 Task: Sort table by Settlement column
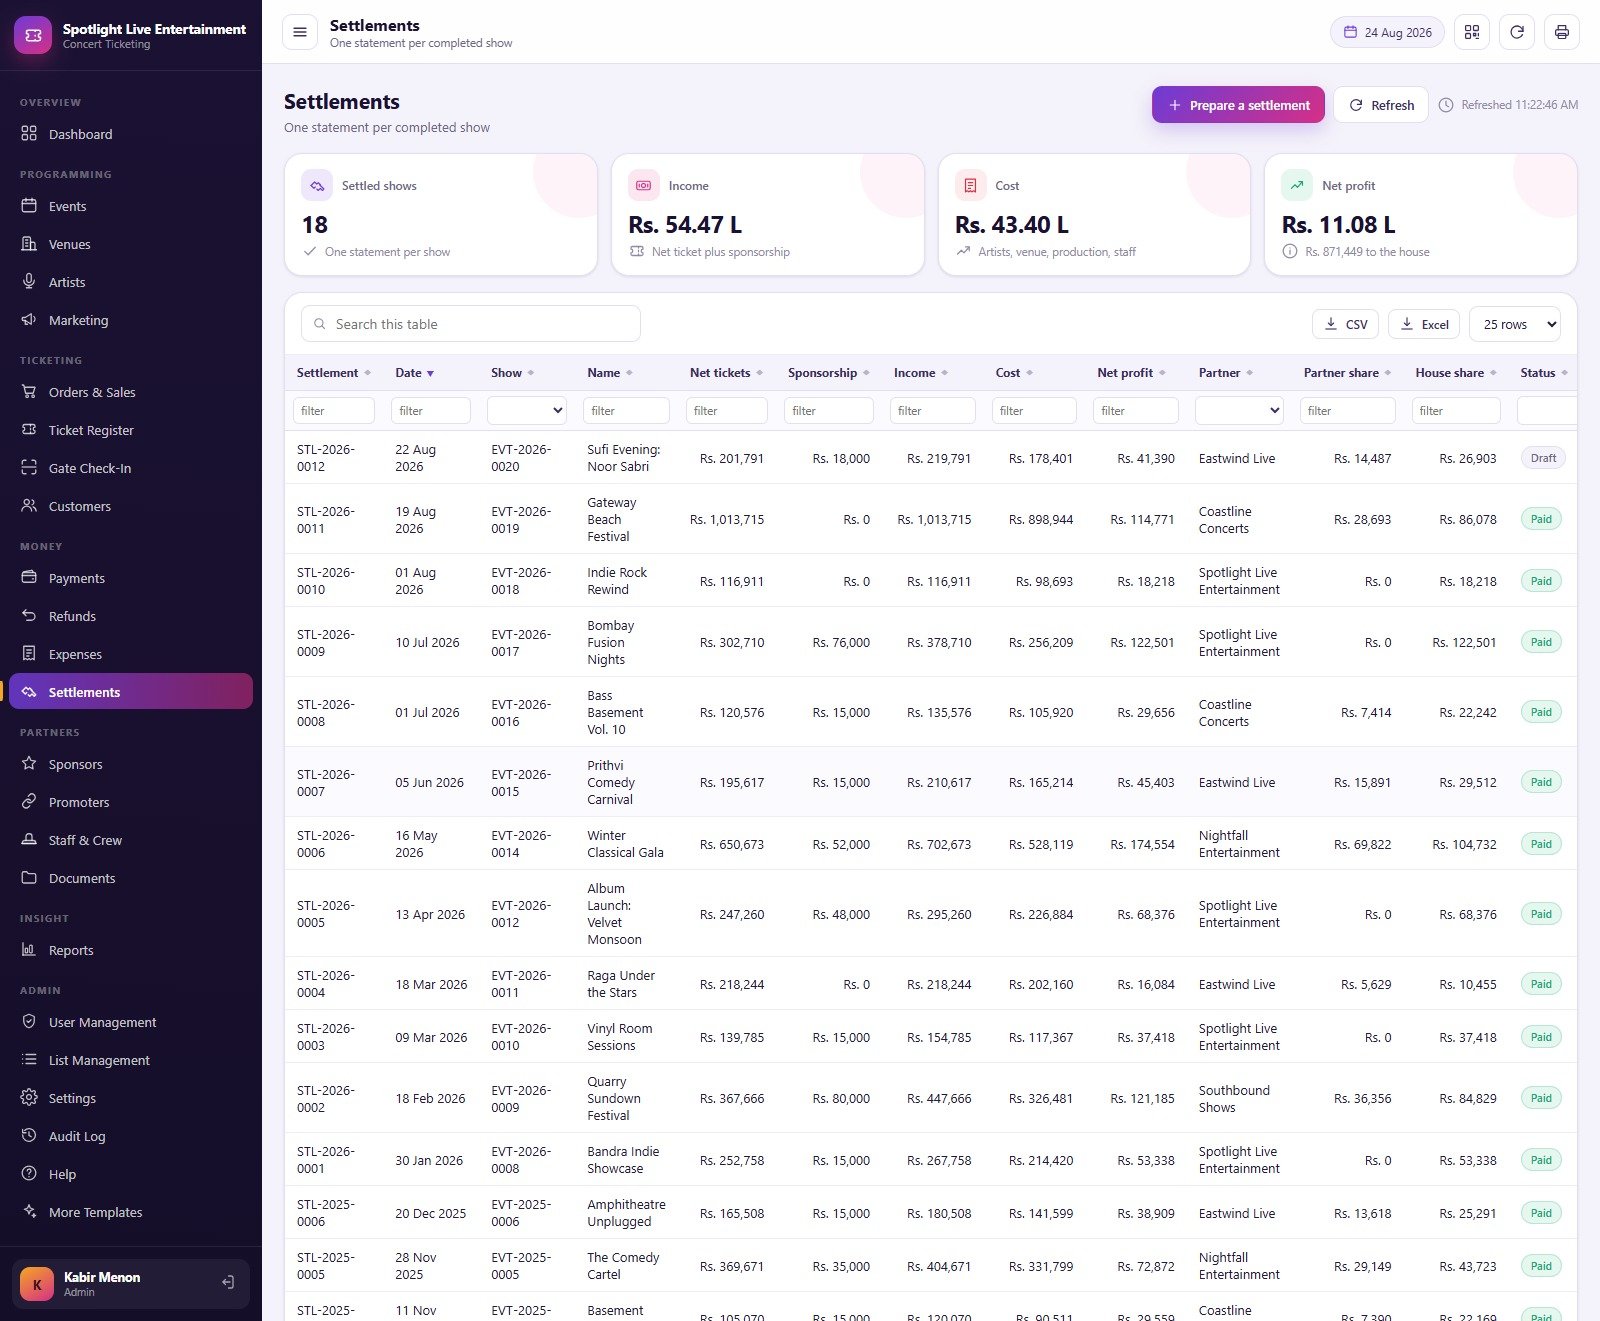click(x=333, y=373)
